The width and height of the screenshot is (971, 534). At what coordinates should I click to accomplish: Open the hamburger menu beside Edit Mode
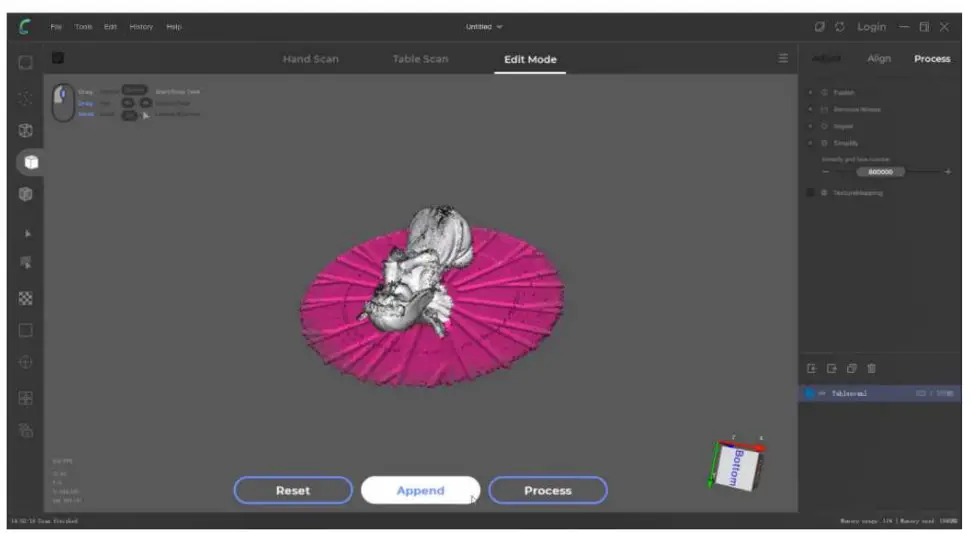pyautogui.click(x=783, y=58)
